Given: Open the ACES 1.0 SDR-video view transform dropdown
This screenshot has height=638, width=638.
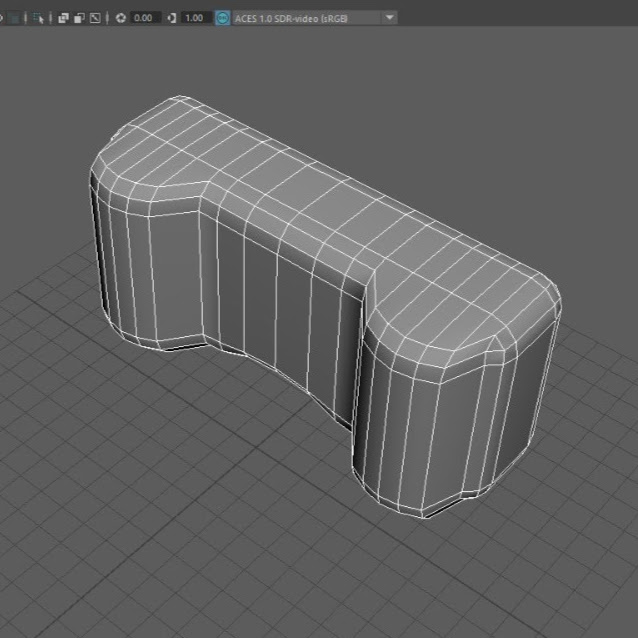Looking at the screenshot, I should (315, 18).
